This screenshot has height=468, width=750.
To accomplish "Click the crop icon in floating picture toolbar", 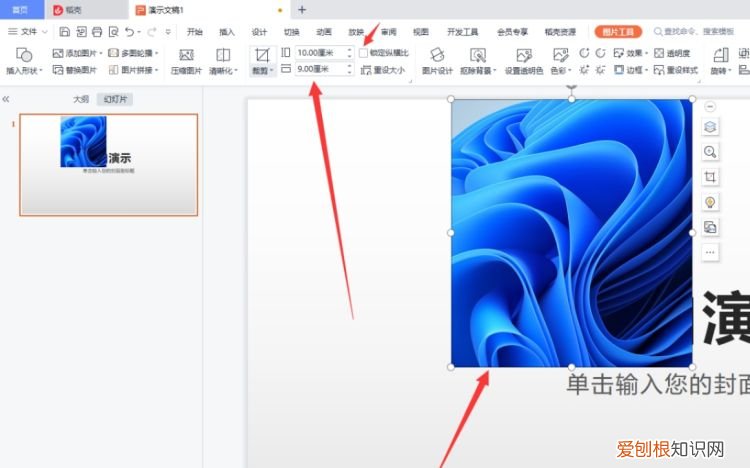I will [x=710, y=177].
